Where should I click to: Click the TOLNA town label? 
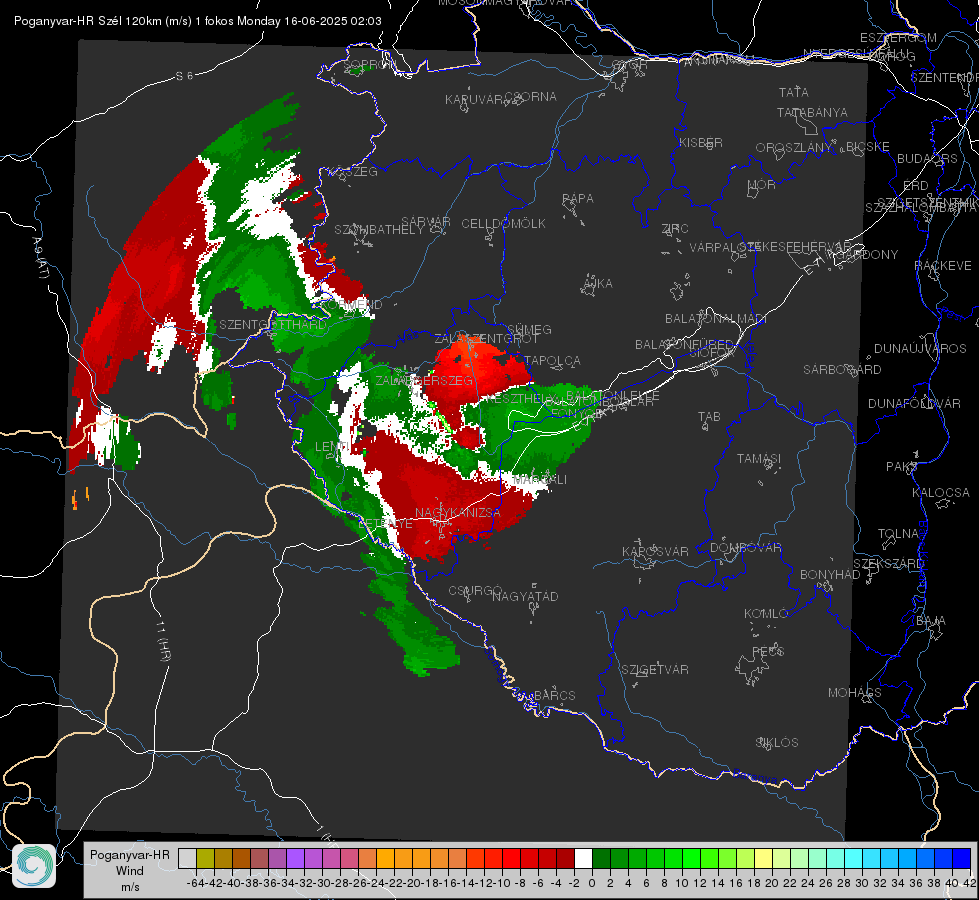click(x=898, y=534)
